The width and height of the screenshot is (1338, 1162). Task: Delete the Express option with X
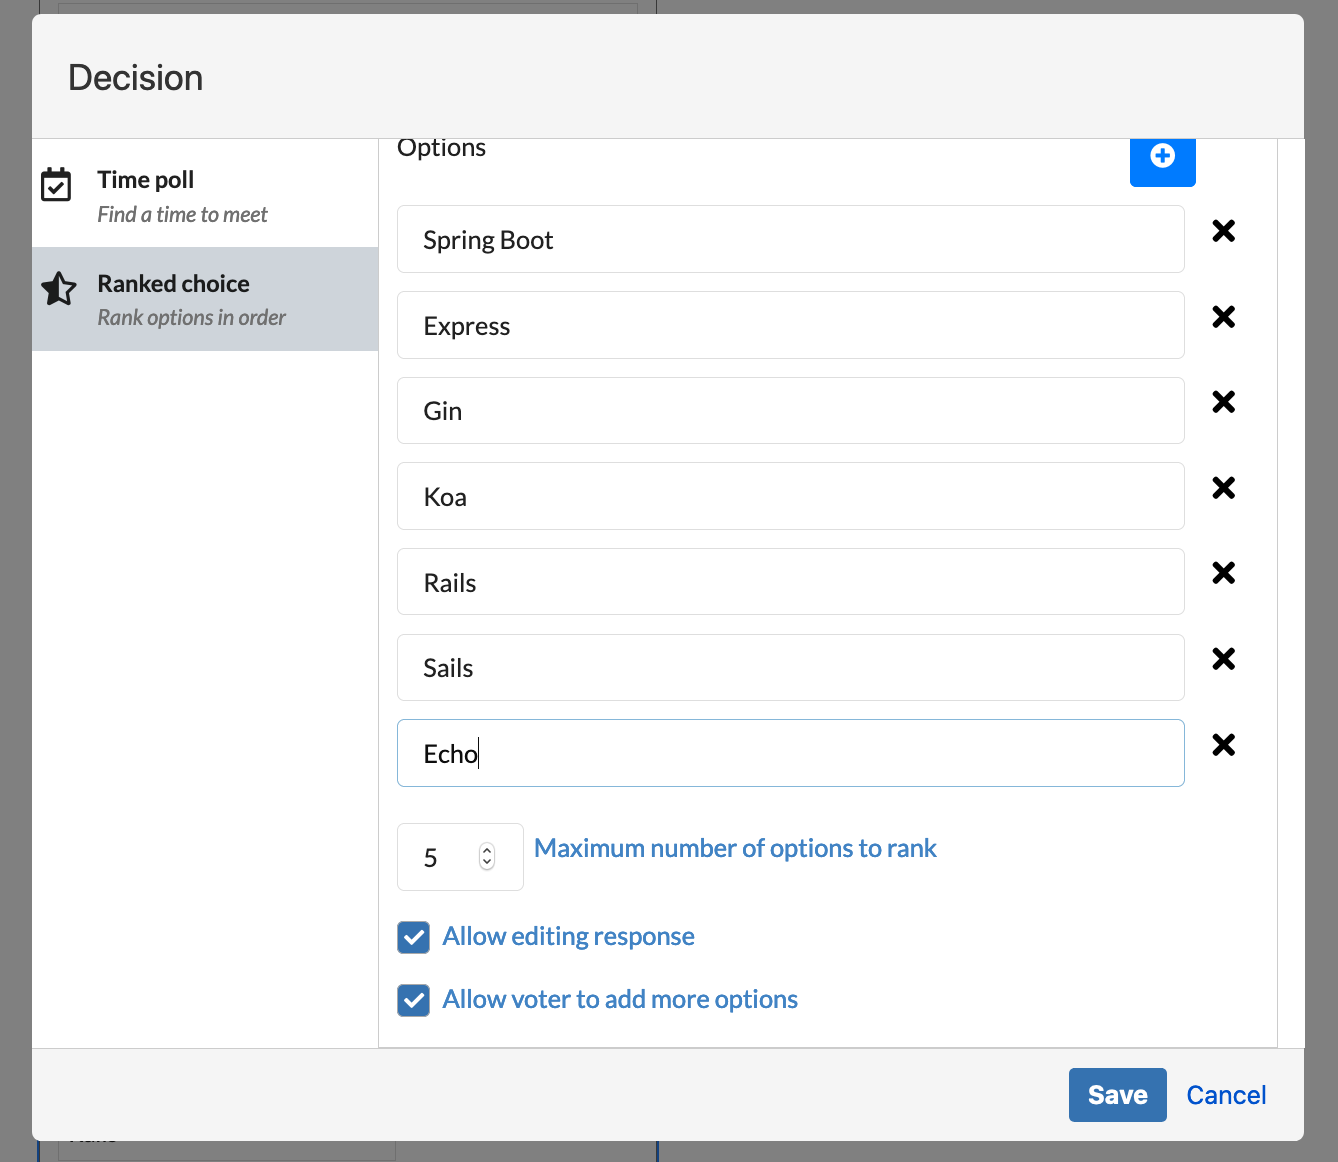pyautogui.click(x=1223, y=317)
